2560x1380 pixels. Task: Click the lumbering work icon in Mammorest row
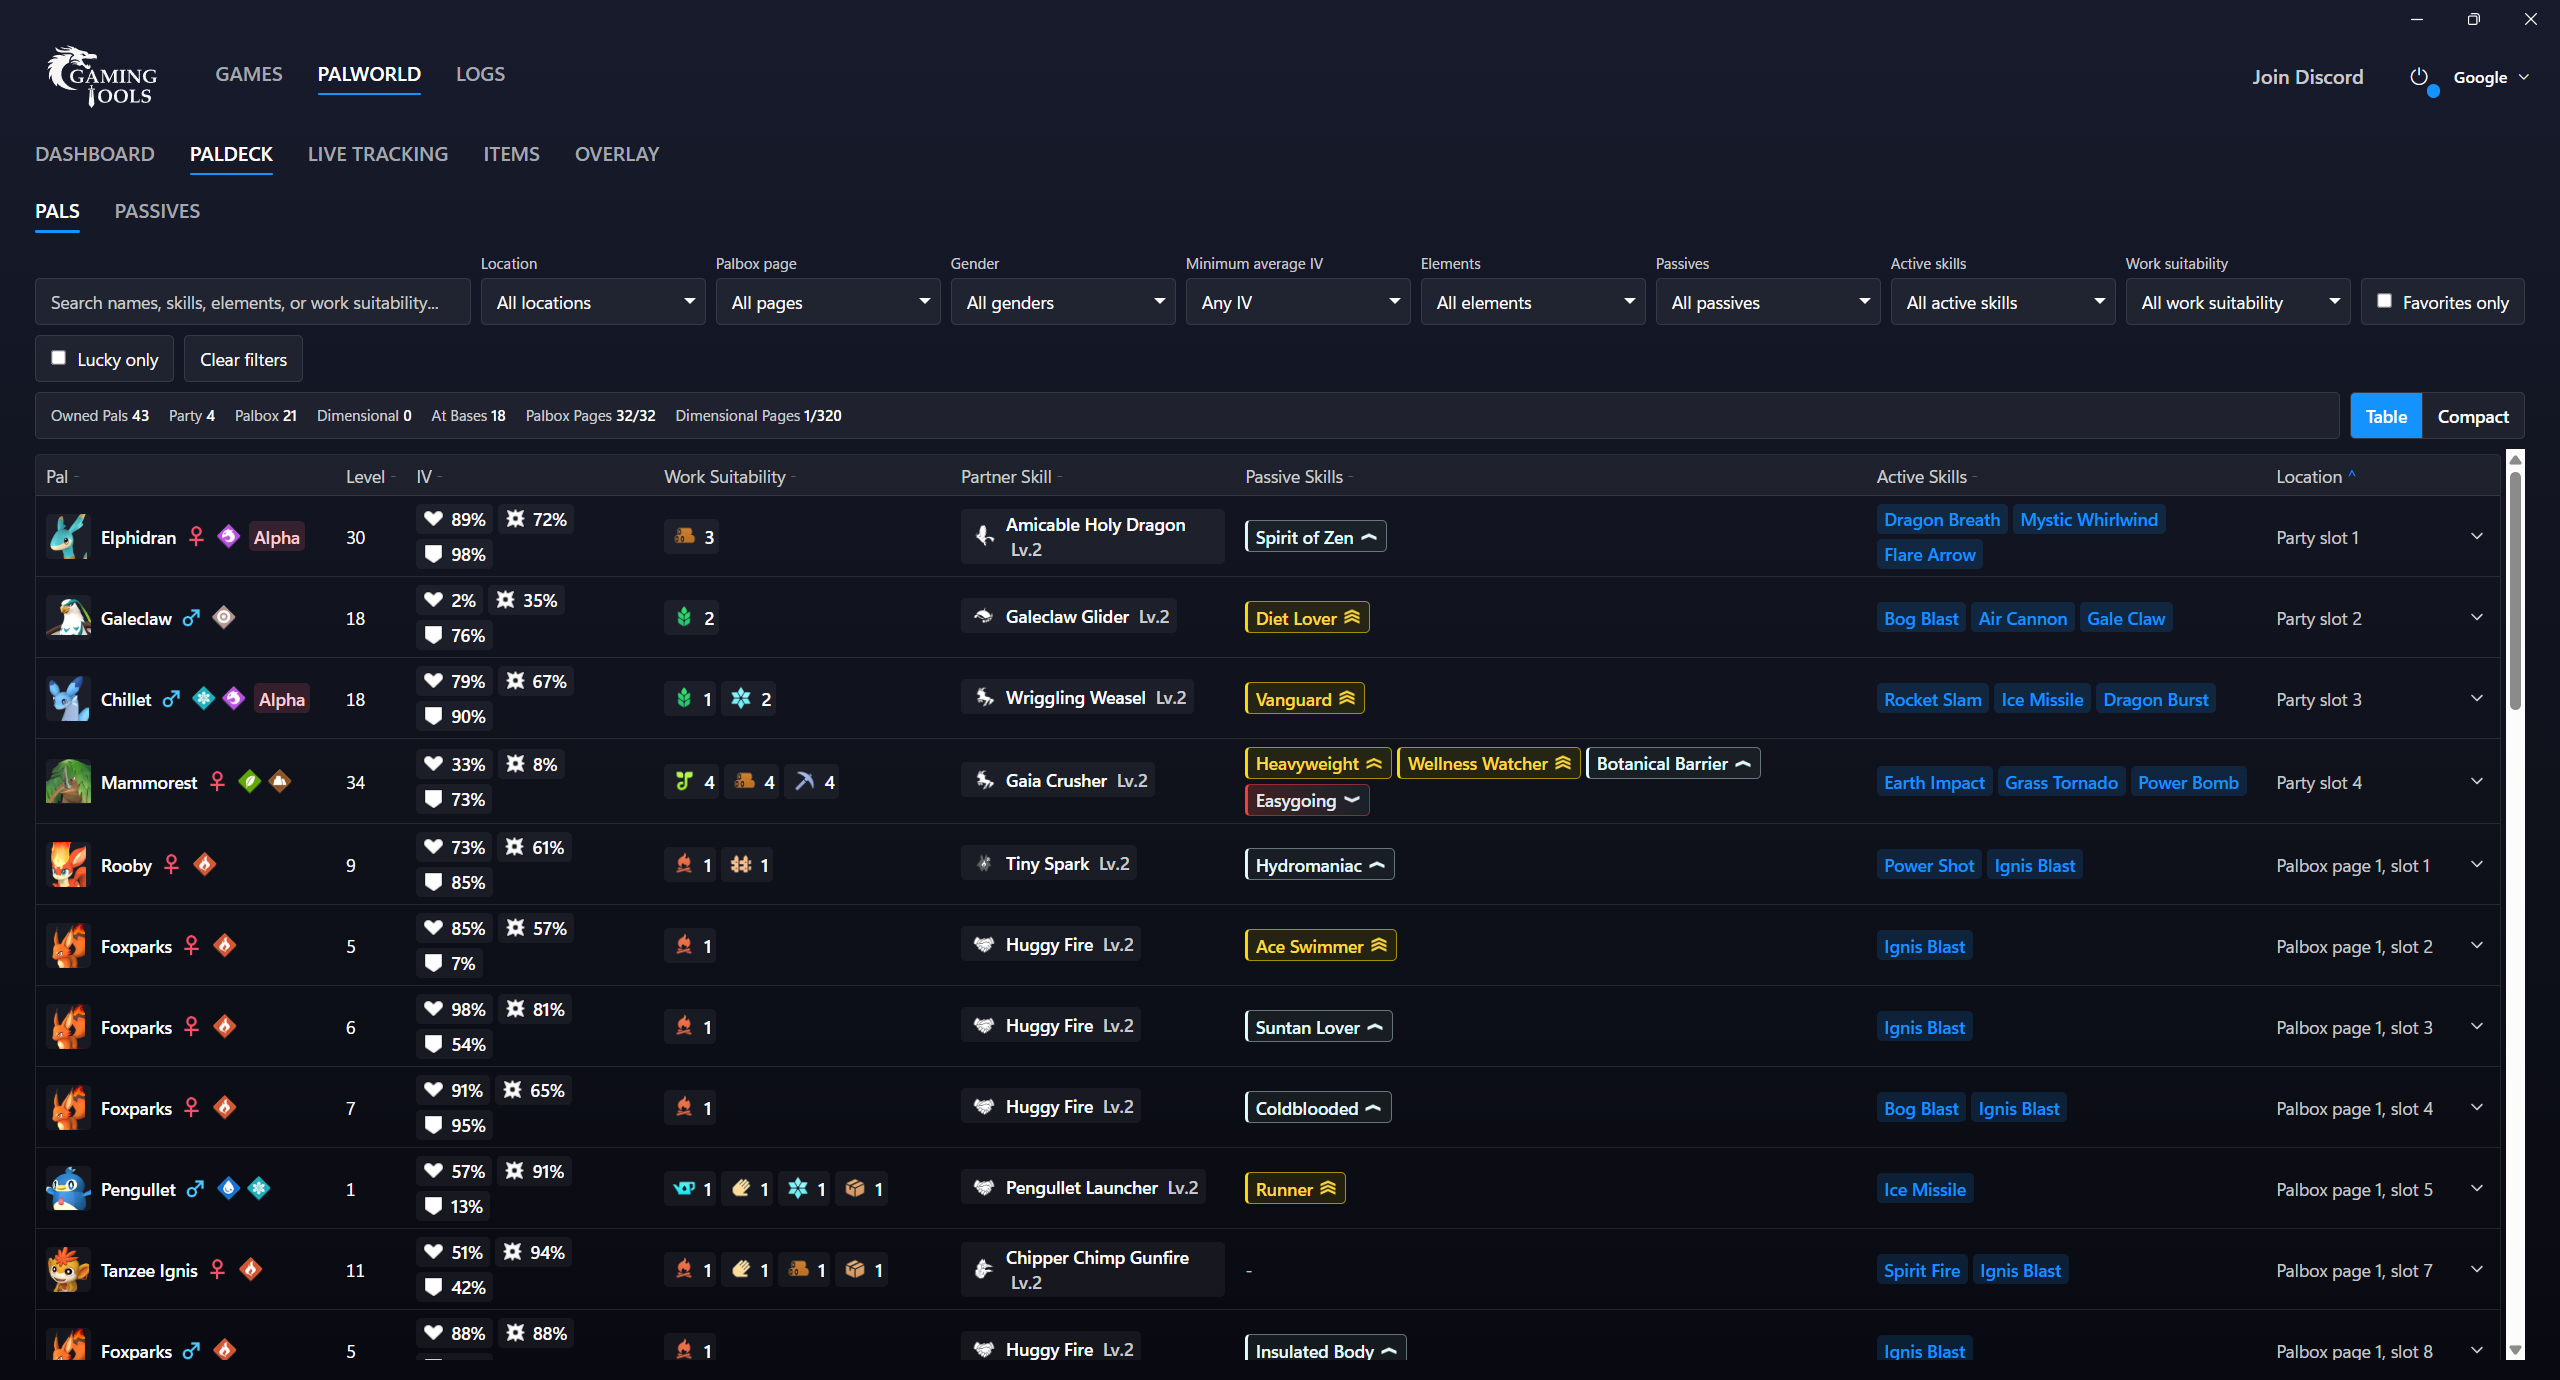click(745, 782)
